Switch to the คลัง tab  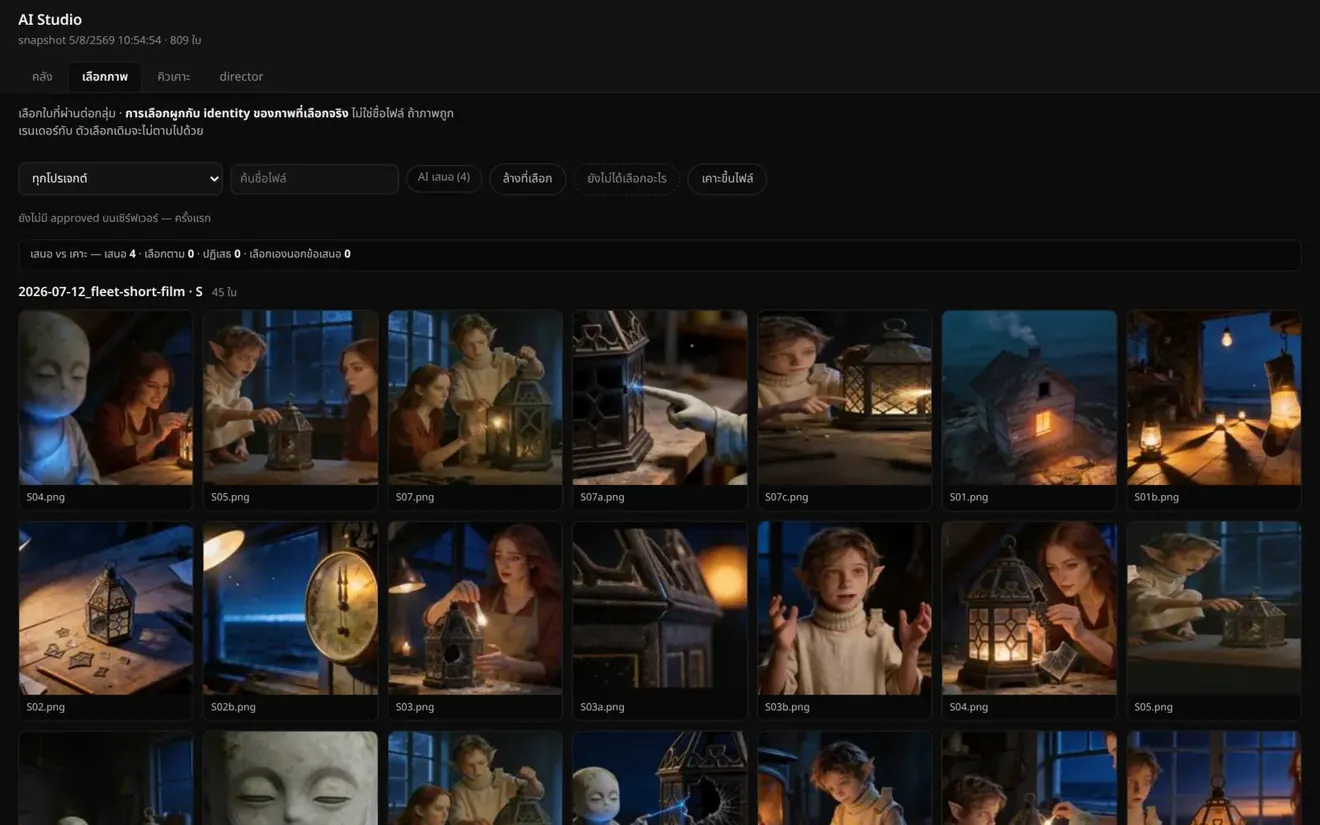[x=42, y=77]
